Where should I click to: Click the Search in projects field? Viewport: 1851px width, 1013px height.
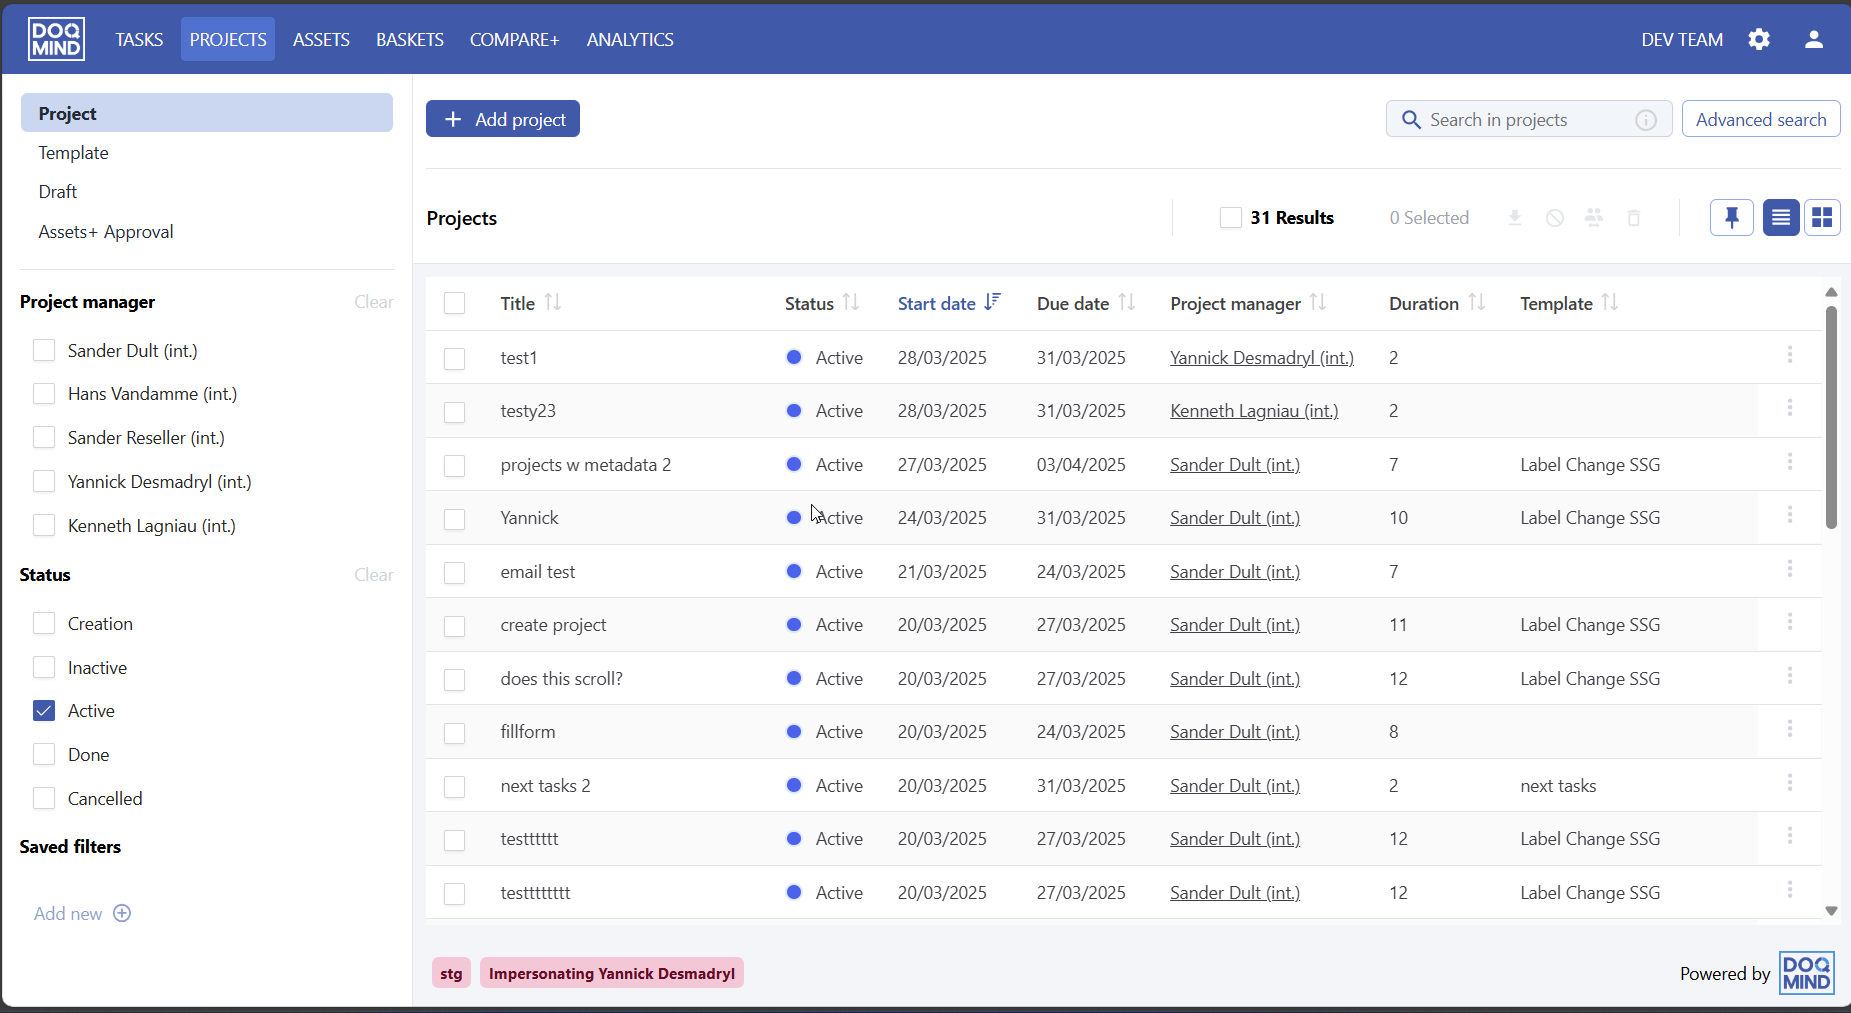click(1520, 120)
